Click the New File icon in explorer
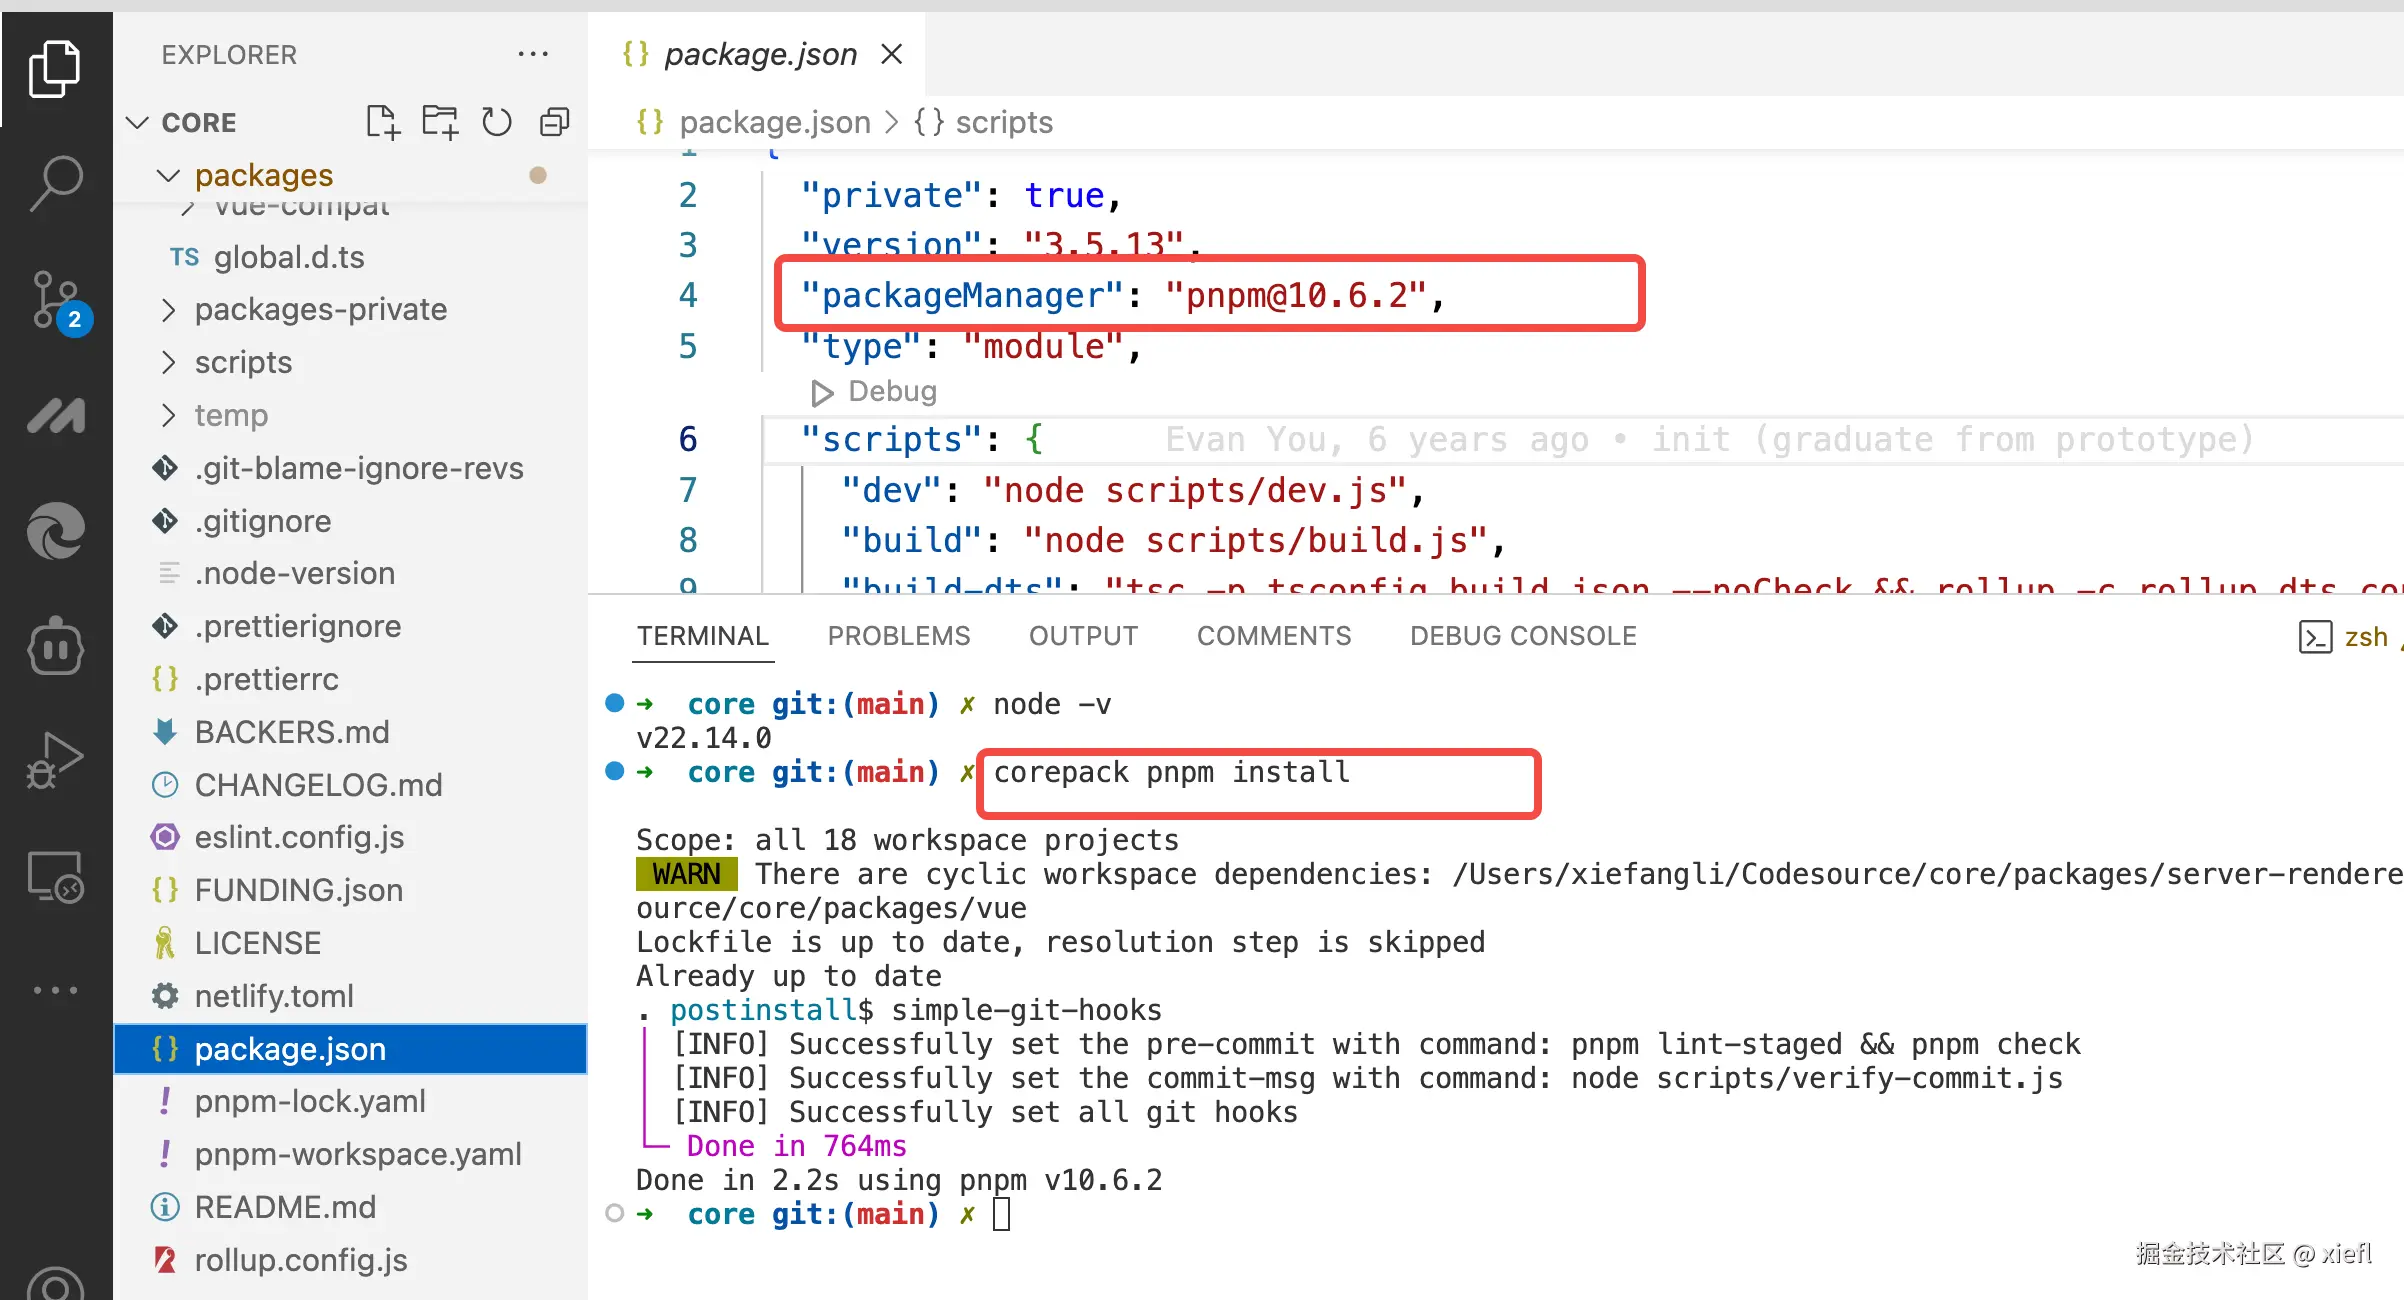This screenshot has width=2404, height=1300. [382, 122]
